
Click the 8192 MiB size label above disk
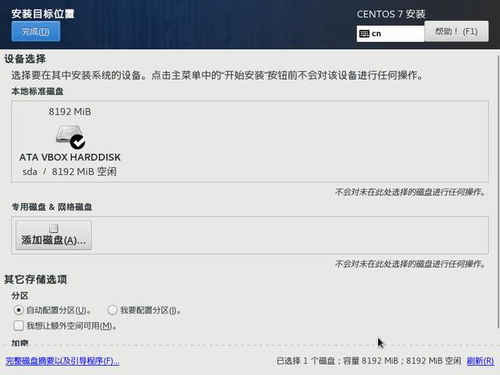(x=70, y=112)
